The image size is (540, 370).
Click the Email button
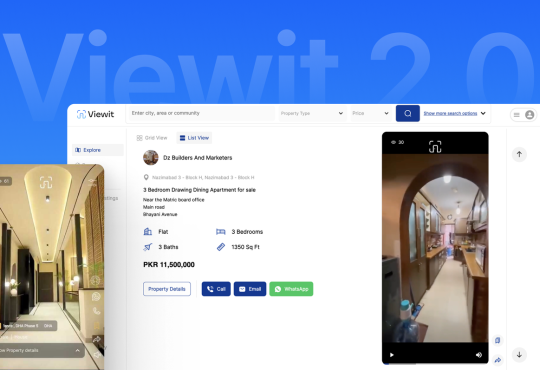pyautogui.click(x=250, y=289)
